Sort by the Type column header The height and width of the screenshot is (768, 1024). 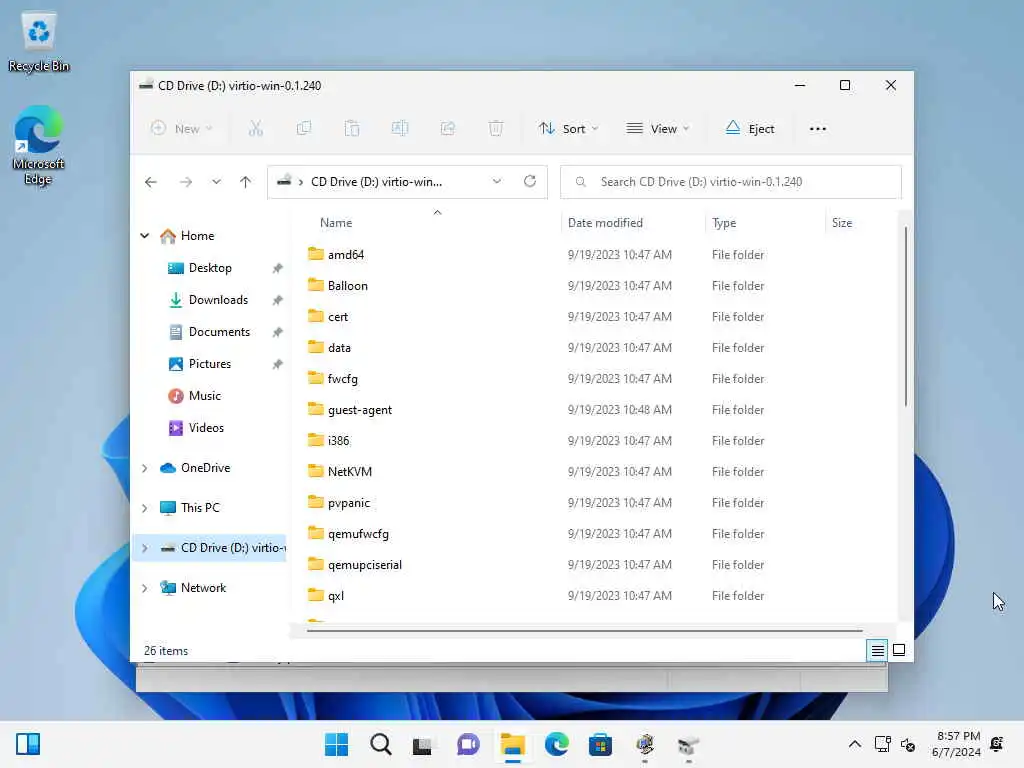724,223
